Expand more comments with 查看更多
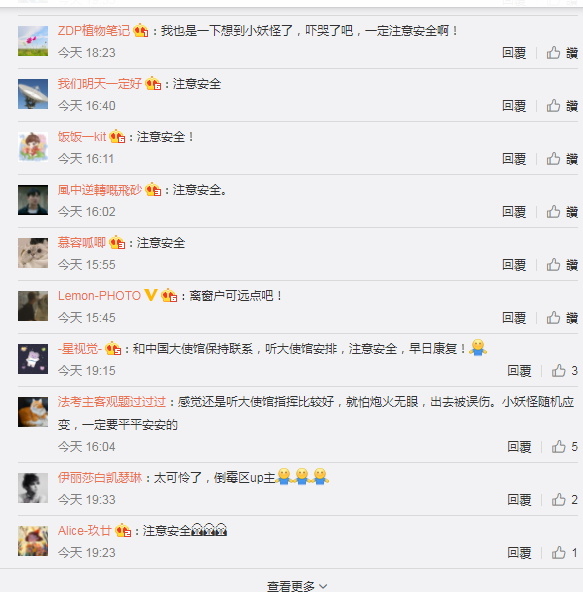Screen dimensions: 583x592 (x=296, y=586)
